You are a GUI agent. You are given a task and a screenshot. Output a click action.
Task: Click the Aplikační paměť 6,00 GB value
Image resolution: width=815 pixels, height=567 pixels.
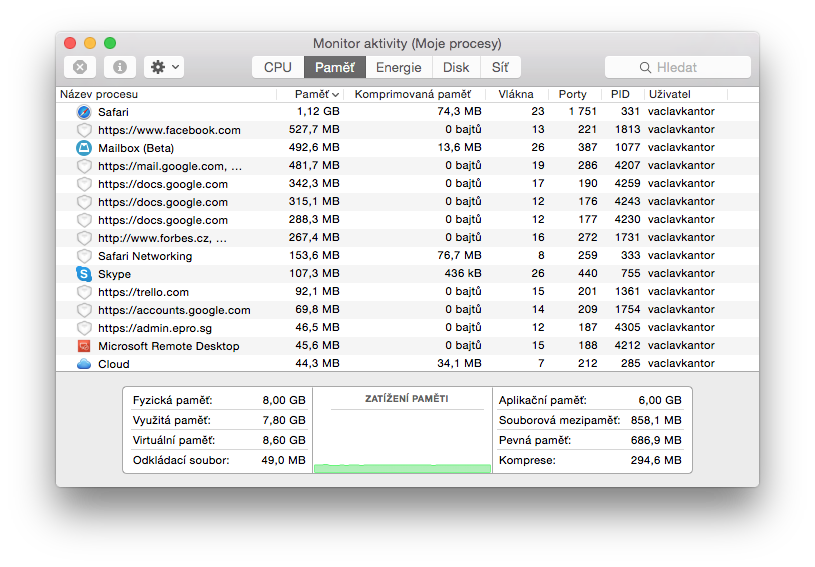(660, 400)
